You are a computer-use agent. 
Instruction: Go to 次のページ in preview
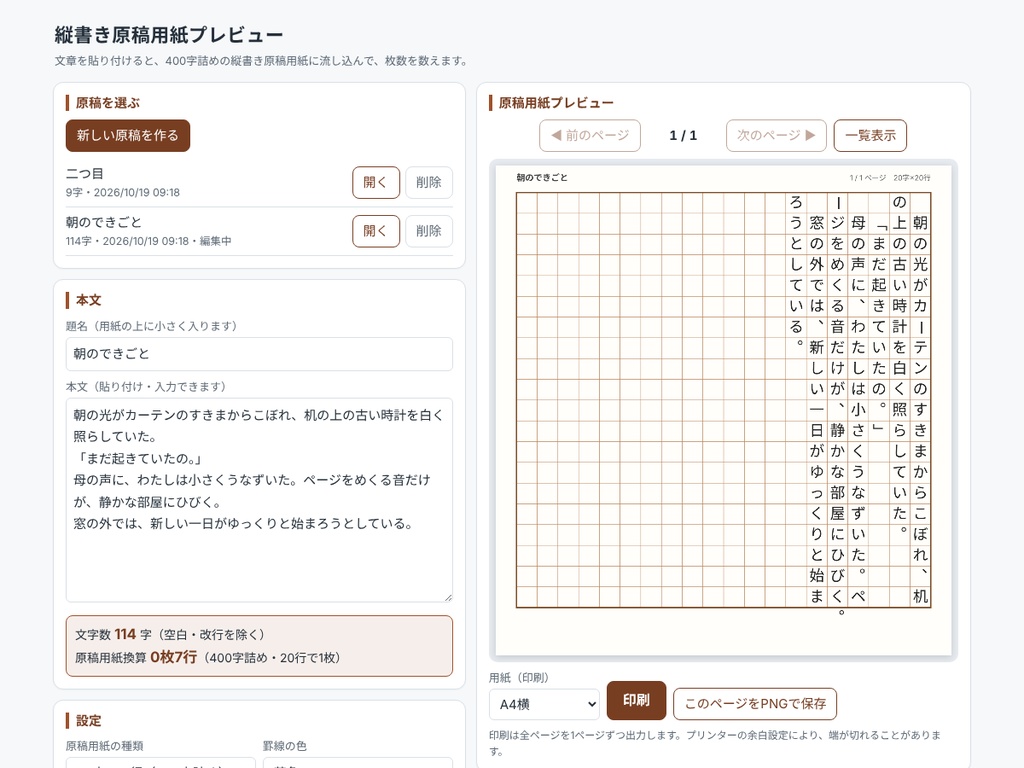coord(776,135)
